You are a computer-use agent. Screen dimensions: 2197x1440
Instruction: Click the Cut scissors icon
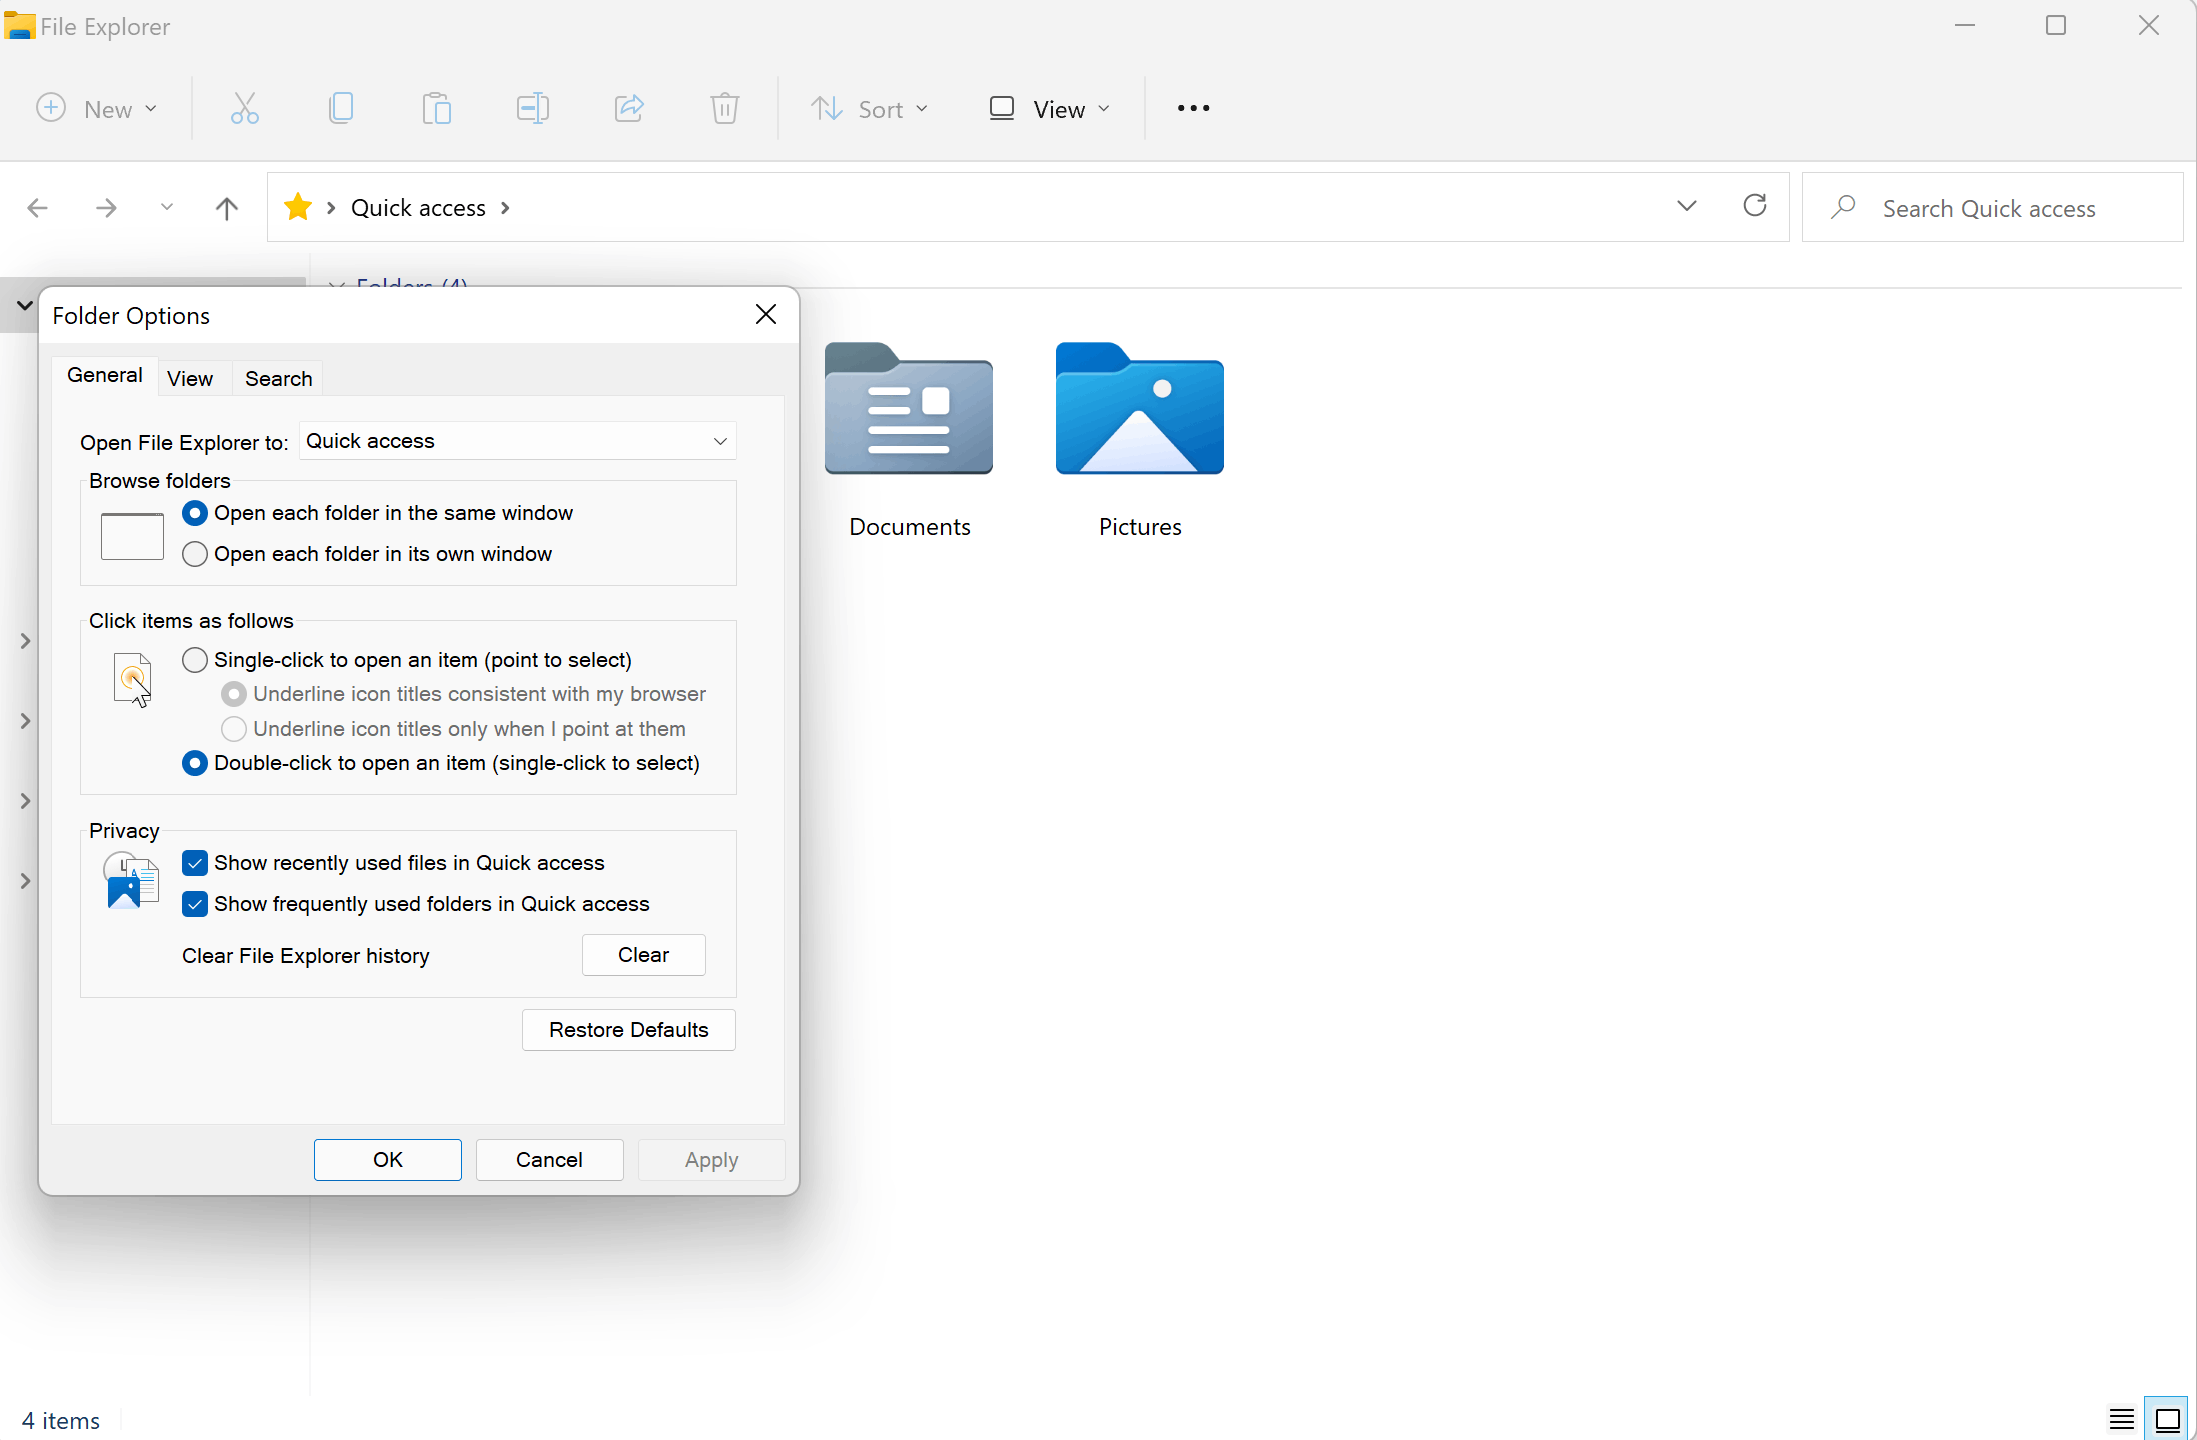coord(244,108)
